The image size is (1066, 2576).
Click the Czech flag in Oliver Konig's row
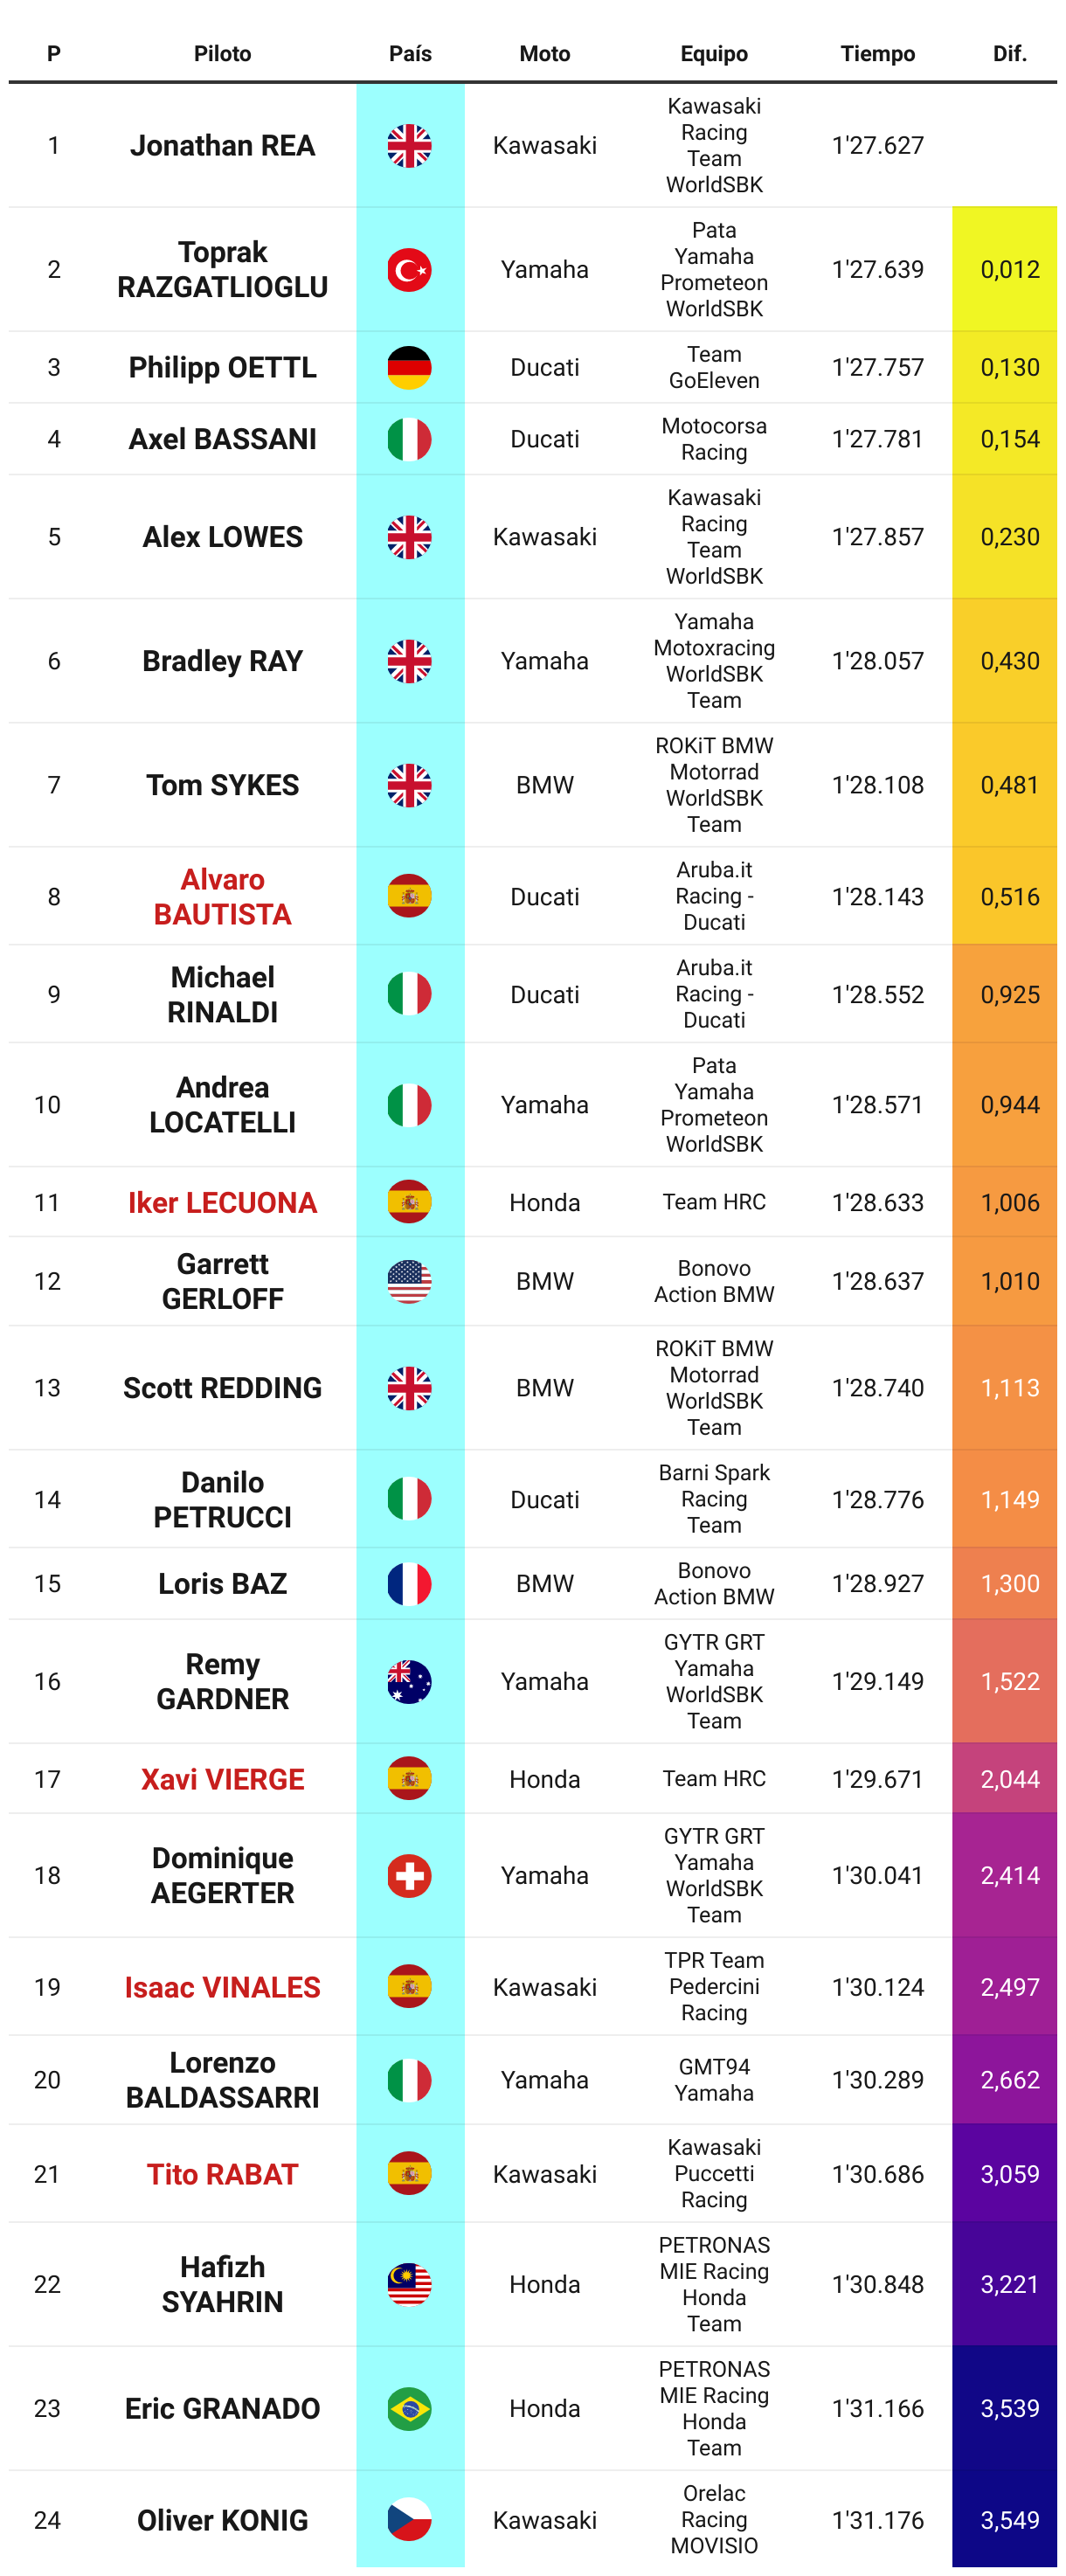[x=409, y=2519]
